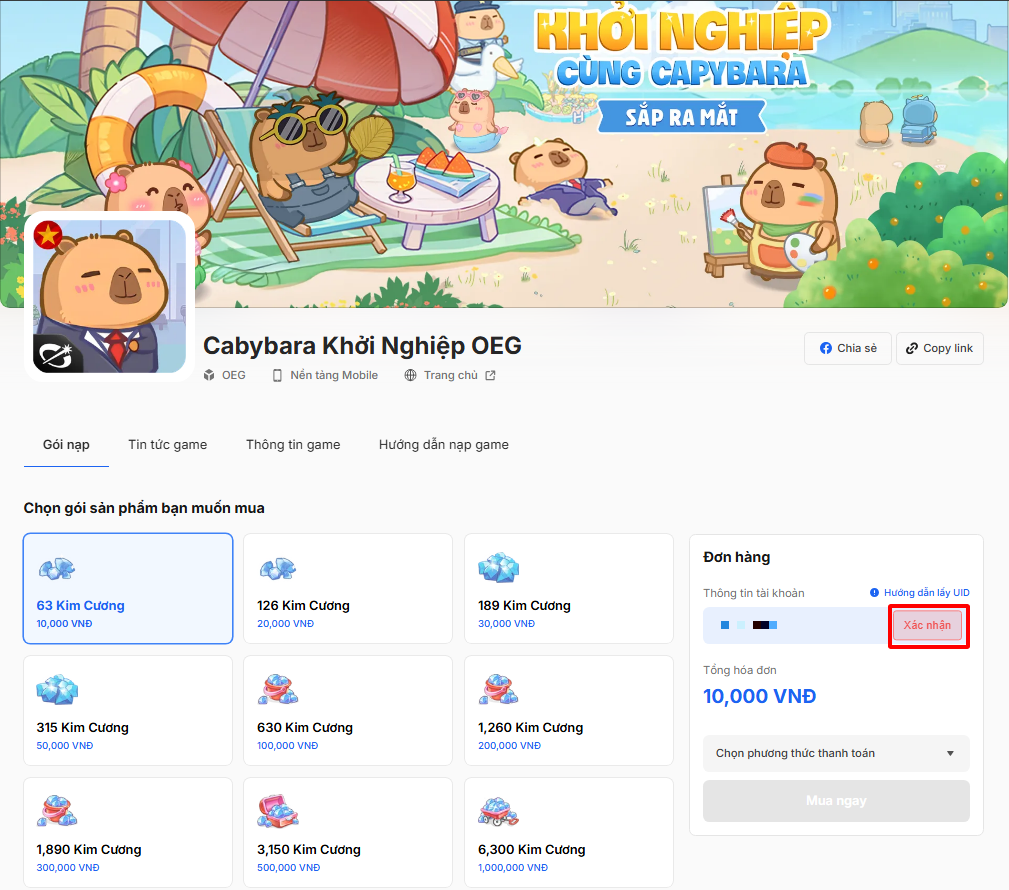Click the Cabybara Khởi Nghiệp OEG title
Viewport: 1009px width, 890px height.
click(362, 346)
